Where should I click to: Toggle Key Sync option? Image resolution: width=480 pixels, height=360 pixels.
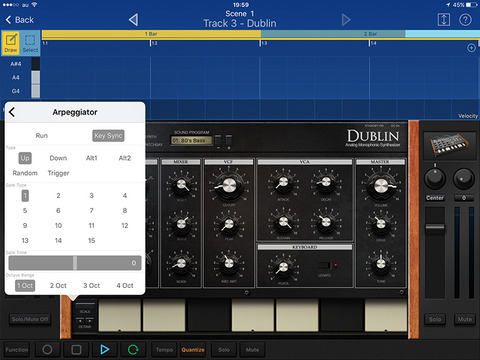pyautogui.click(x=108, y=136)
